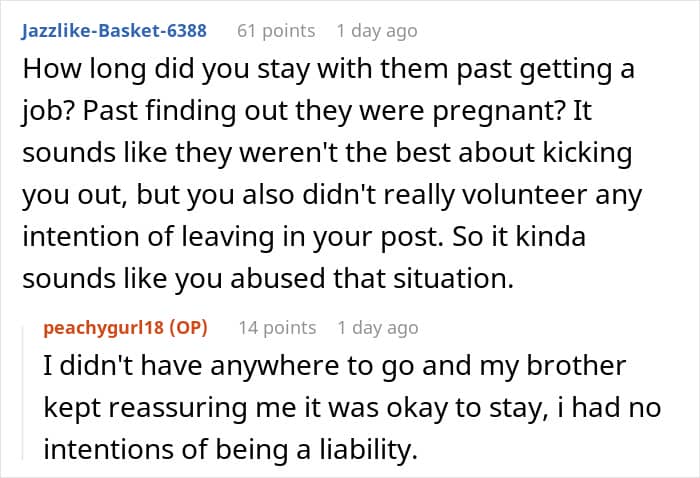Screen dimensions: 700x478
Task: Open peachygurl18's user profile
Action: click(x=107, y=327)
